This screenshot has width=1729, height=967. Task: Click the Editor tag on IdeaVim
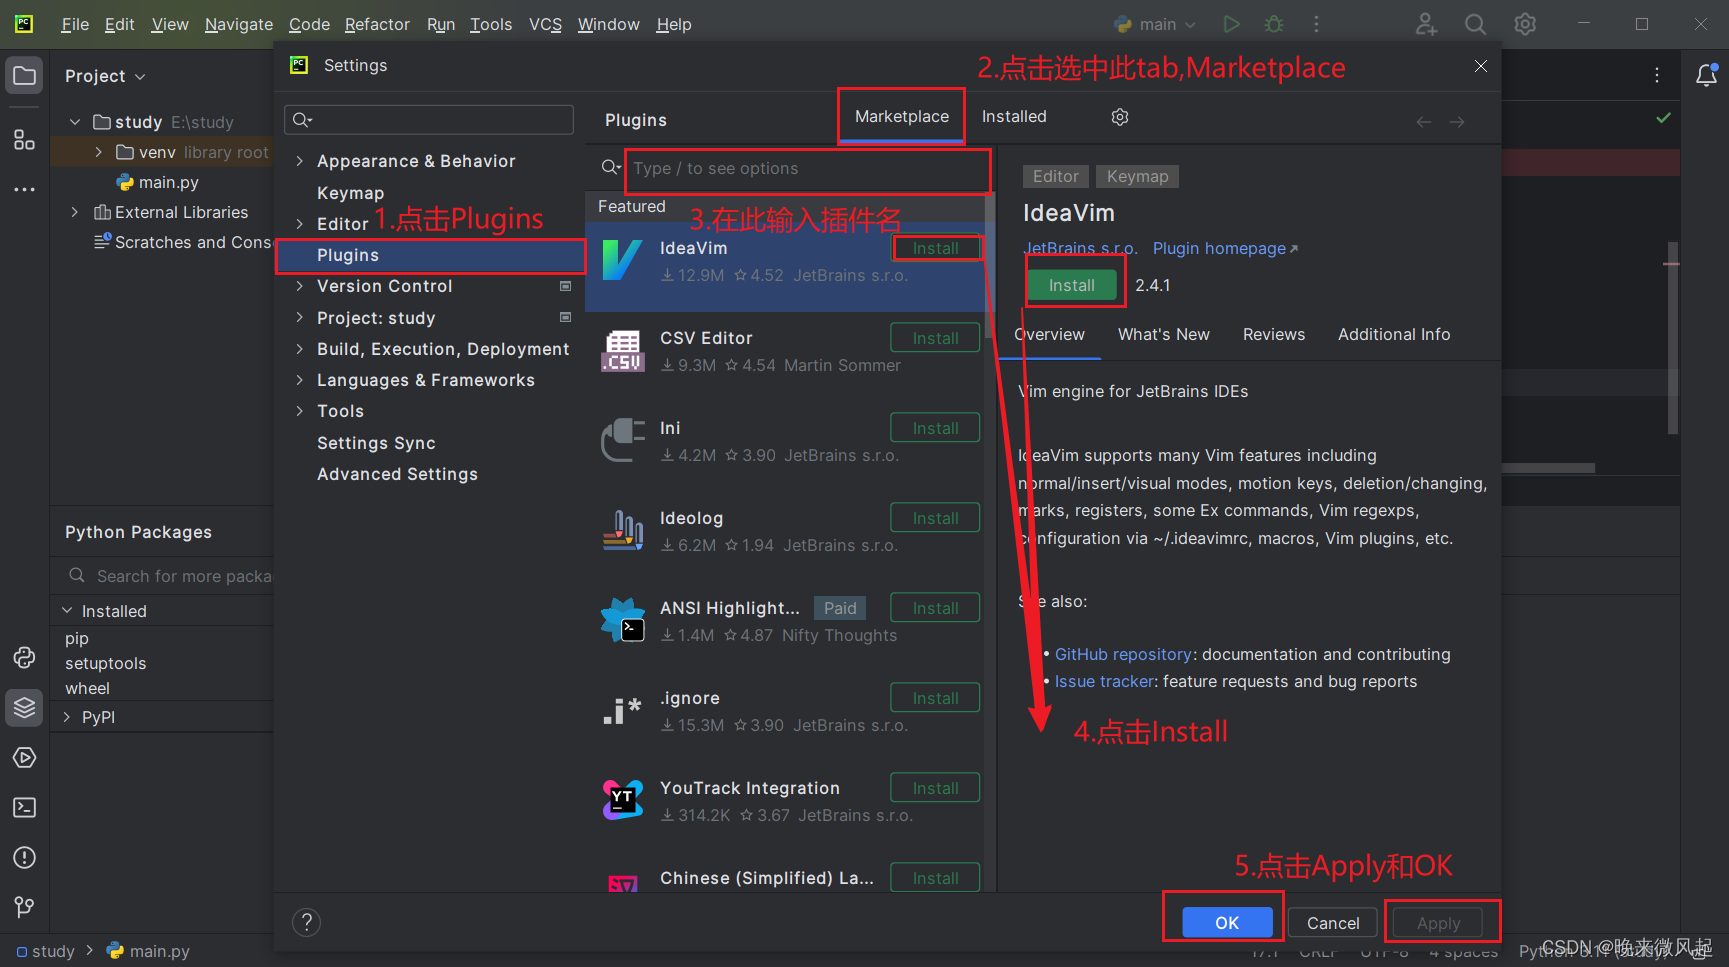click(1056, 176)
